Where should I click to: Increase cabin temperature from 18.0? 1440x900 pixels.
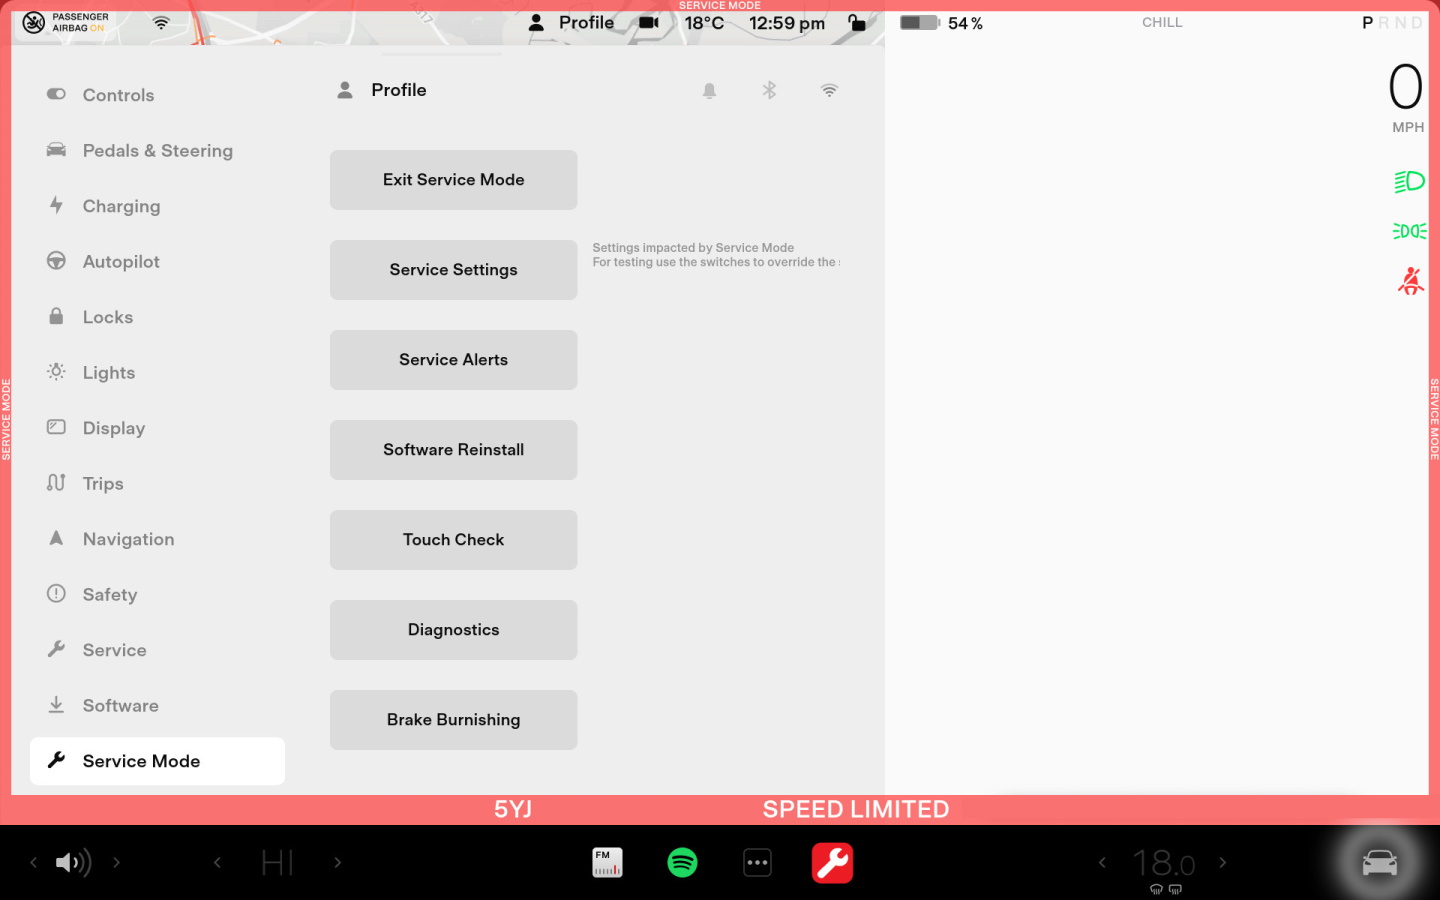click(1222, 862)
